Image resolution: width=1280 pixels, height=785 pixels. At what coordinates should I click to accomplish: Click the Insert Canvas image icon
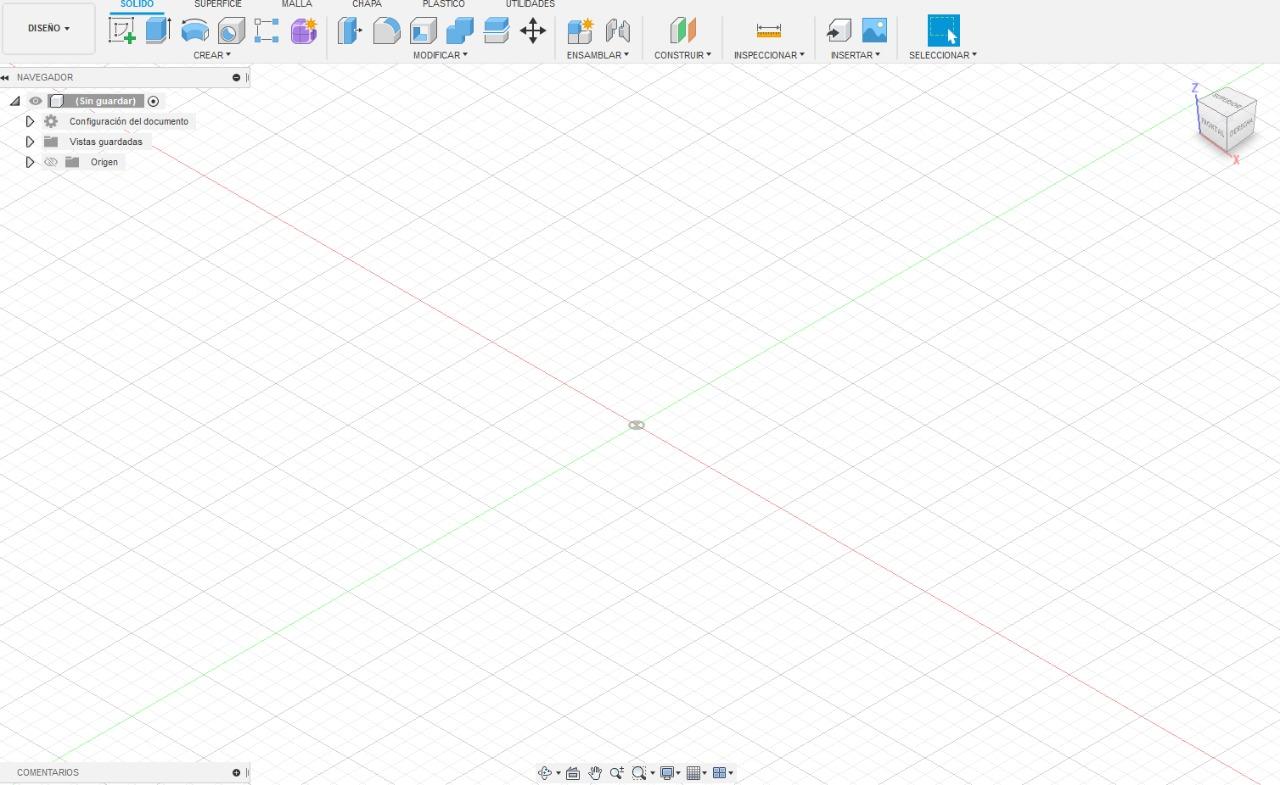click(x=874, y=31)
